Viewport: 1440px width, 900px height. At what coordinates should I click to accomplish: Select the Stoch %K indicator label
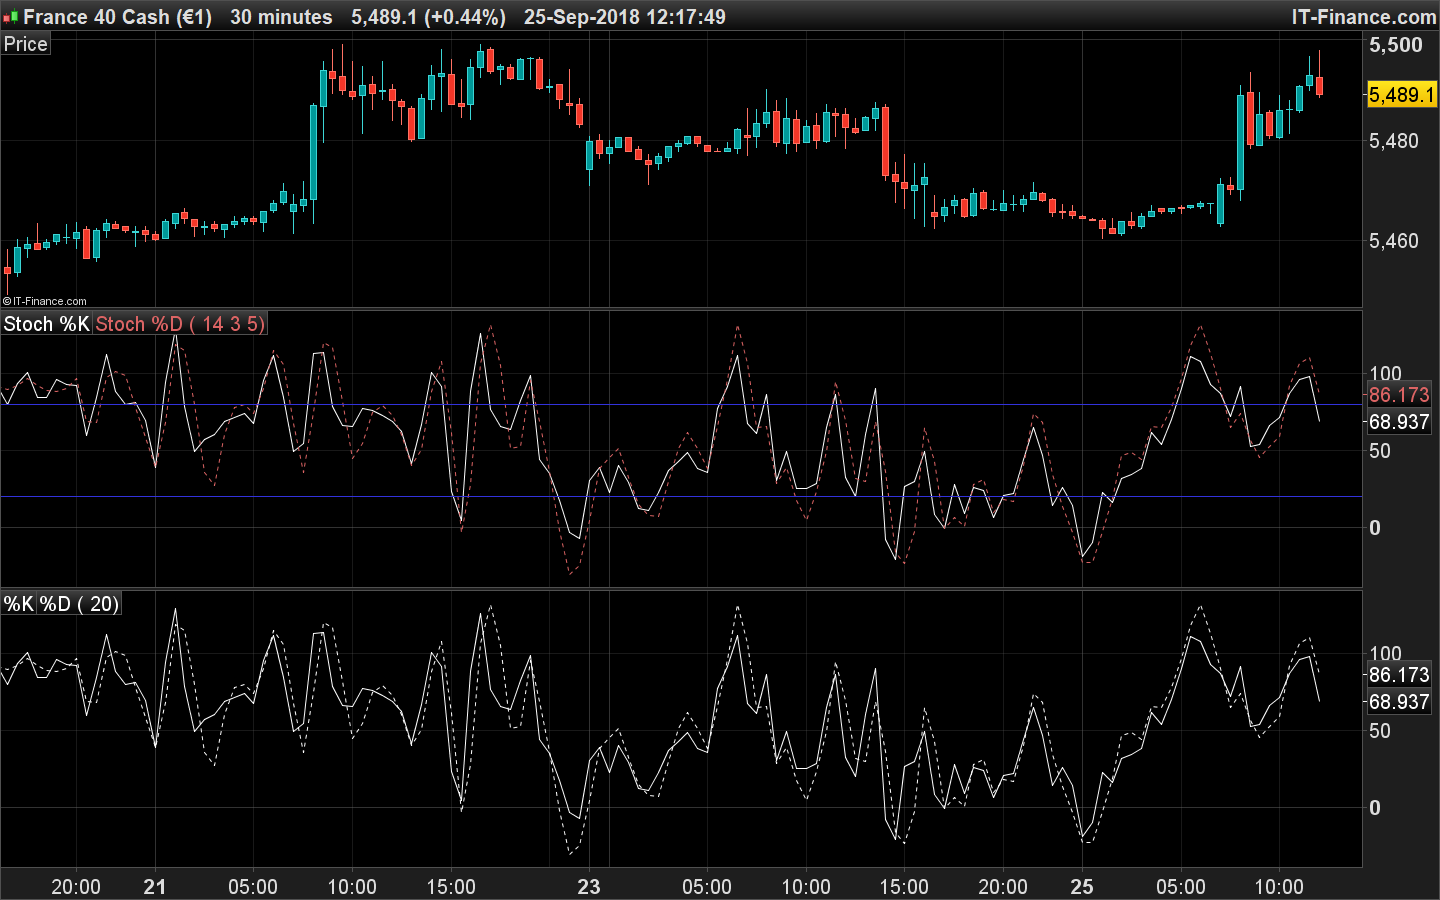click(x=46, y=324)
